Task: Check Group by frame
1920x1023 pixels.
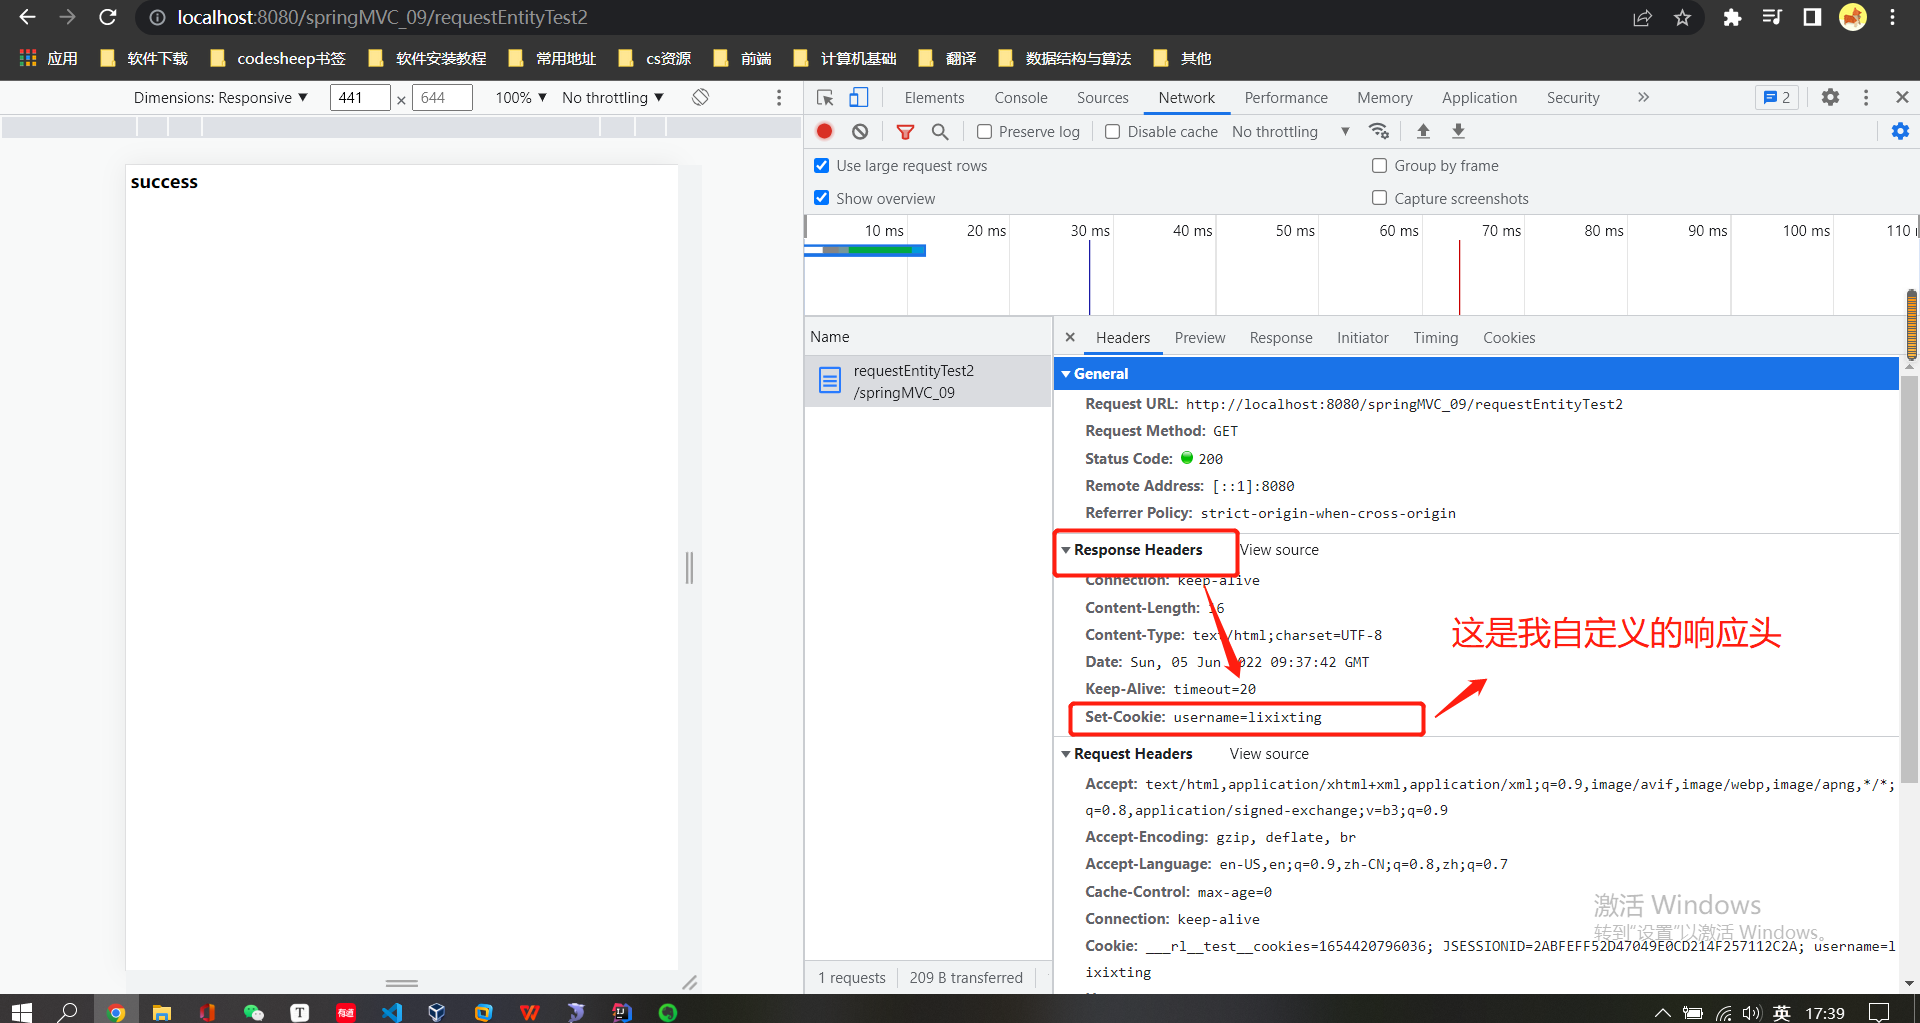Action: pyautogui.click(x=1379, y=166)
